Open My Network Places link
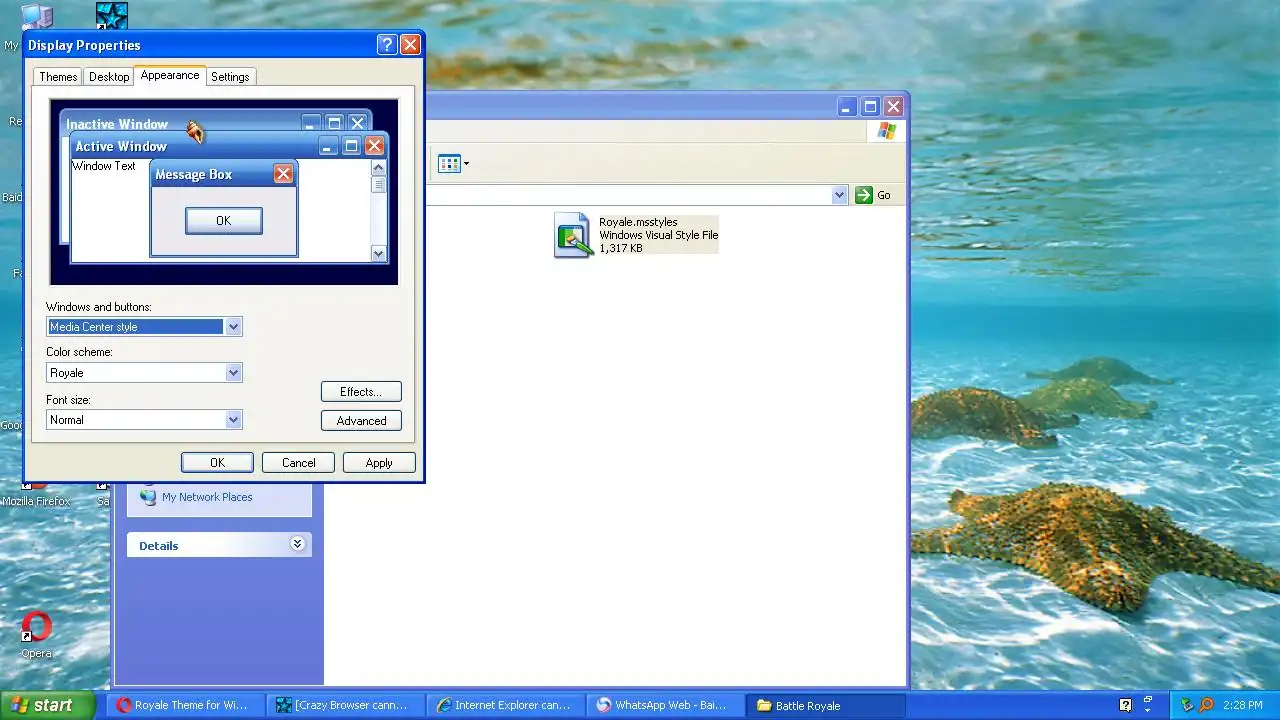Image resolution: width=1280 pixels, height=720 pixels. (x=207, y=497)
